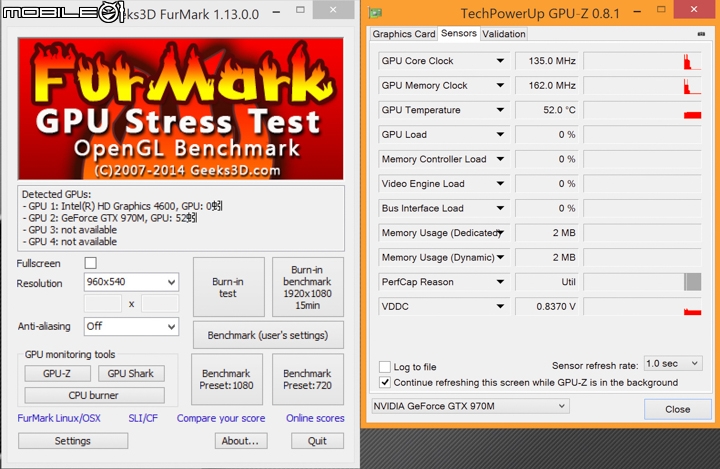Open the Sensor refresh rate dropdown
Viewport: 720px width, 469px height.
pyautogui.click(x=673, y=364)
